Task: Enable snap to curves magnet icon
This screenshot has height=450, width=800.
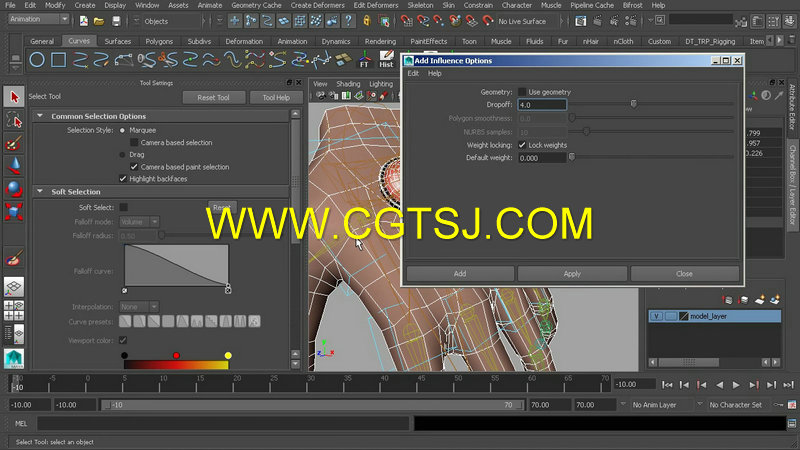Action: 422,21
